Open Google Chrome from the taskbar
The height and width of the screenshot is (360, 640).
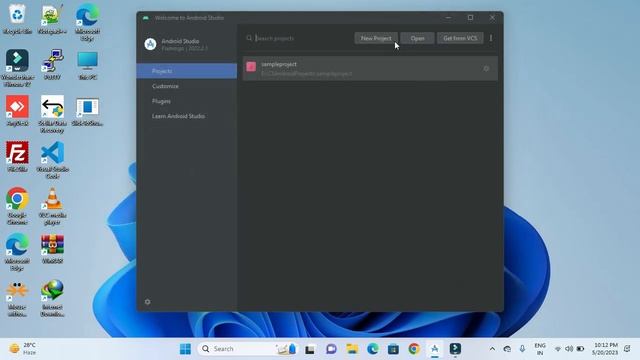point(414,349)
